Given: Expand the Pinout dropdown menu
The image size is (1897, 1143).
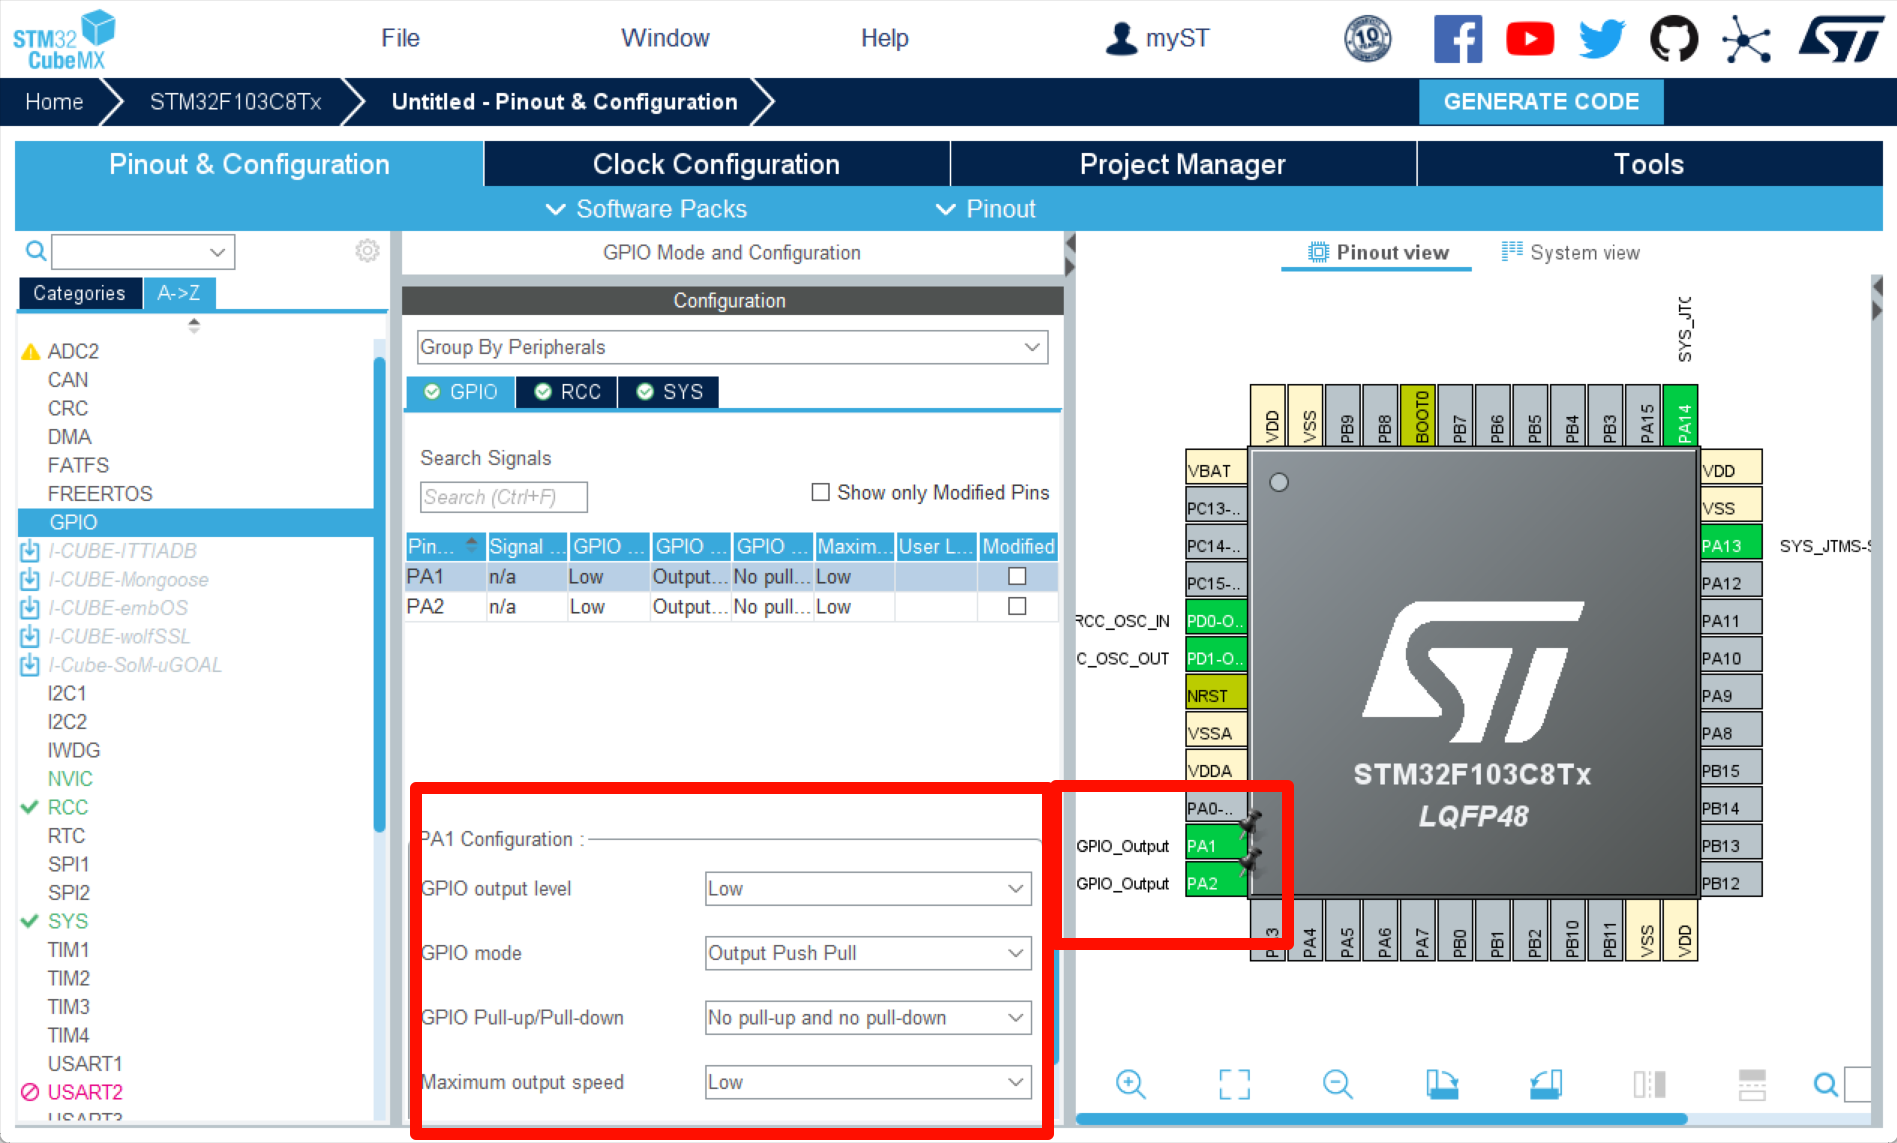Looking at the screenshot, I should coord(986,209).
